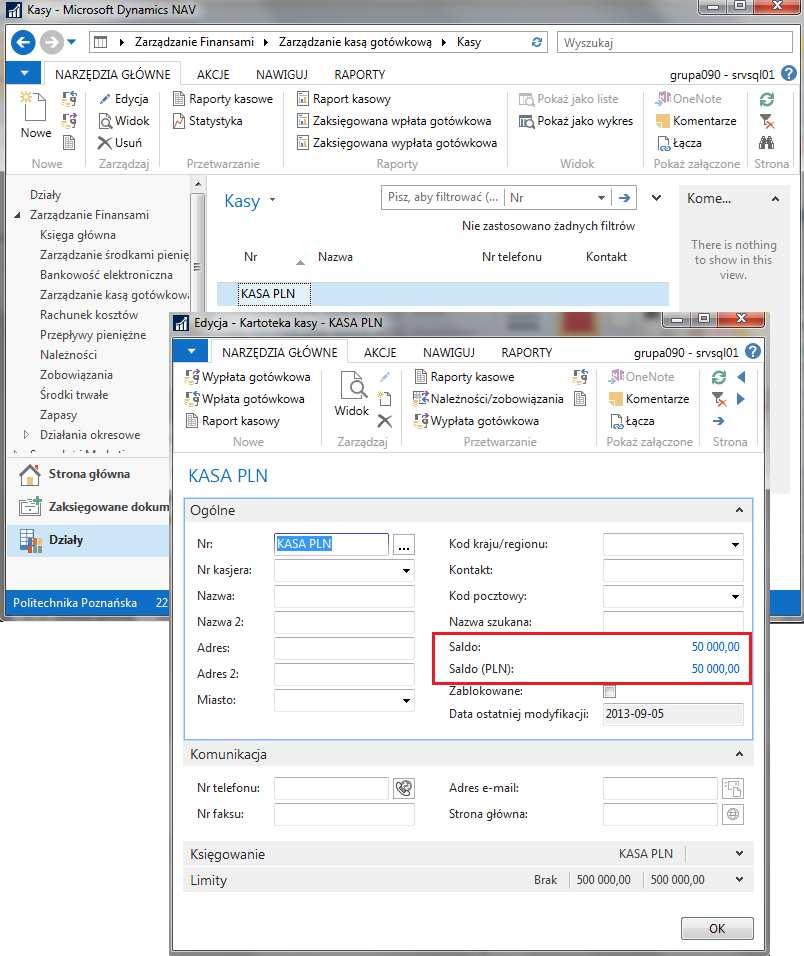Expand the Limity section
The height and width of the screenshot is (956, 804).
click(739, 879)
